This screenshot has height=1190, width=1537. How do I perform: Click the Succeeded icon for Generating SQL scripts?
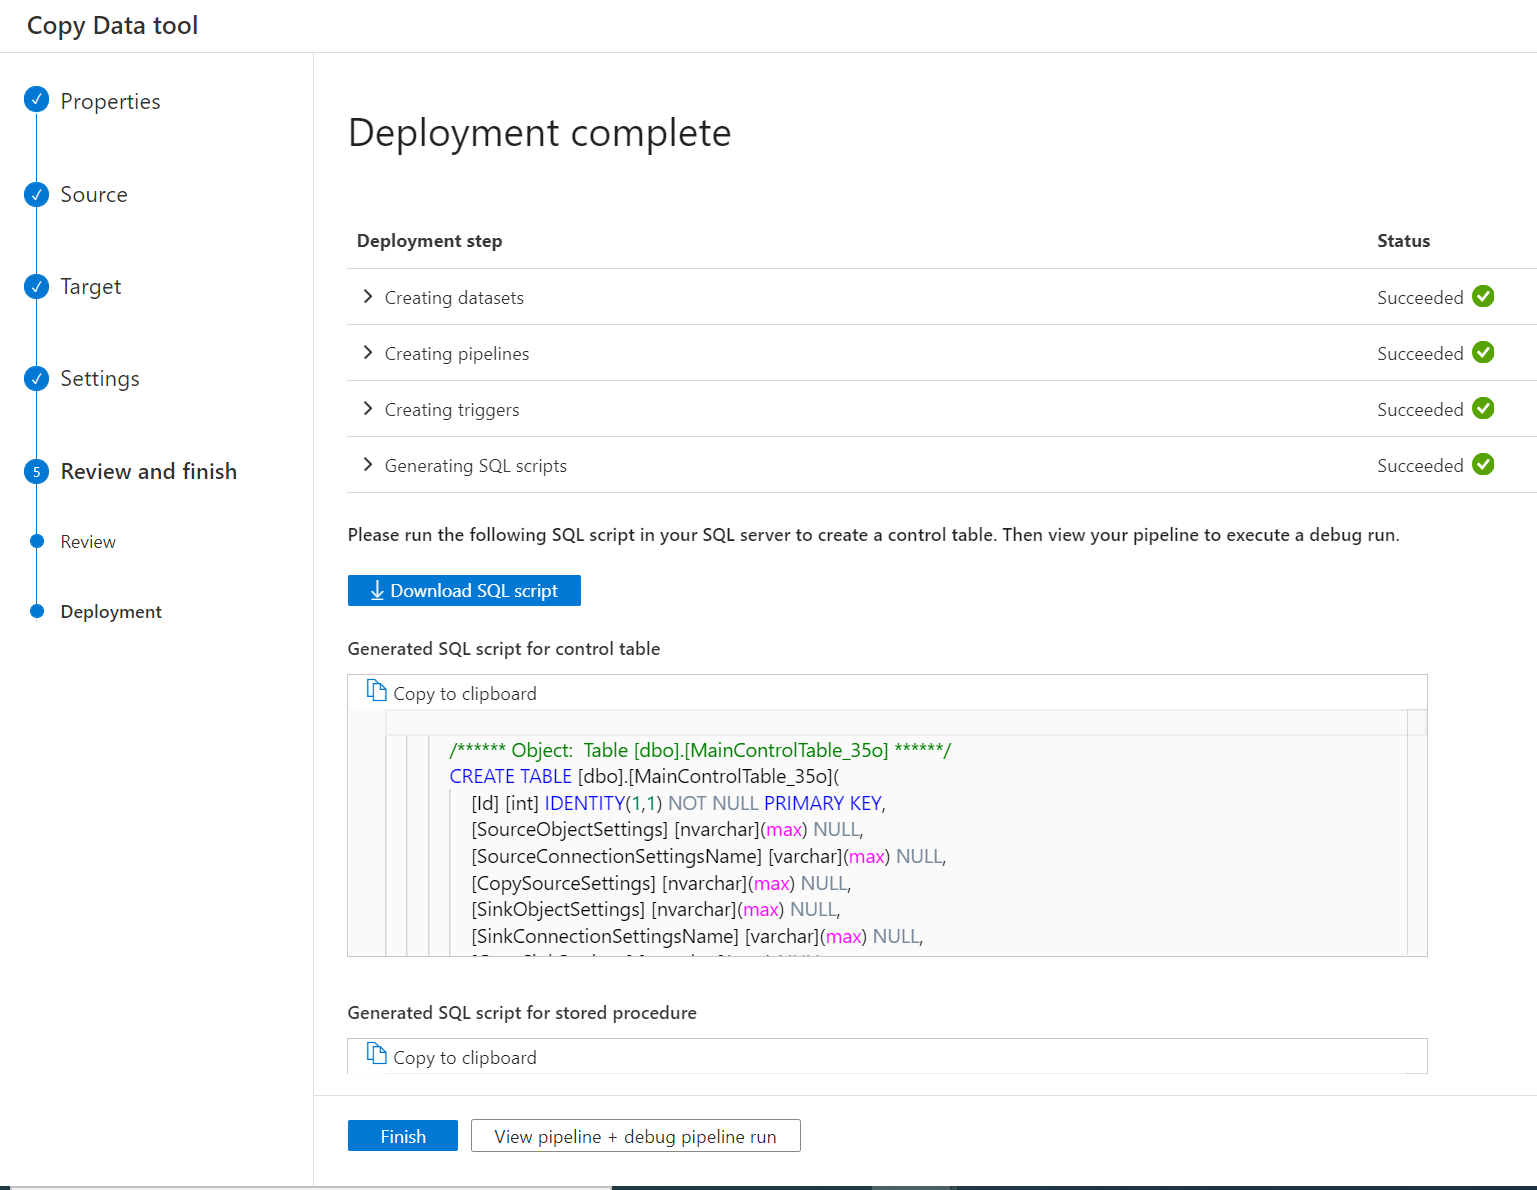[x=1483, y=464]
